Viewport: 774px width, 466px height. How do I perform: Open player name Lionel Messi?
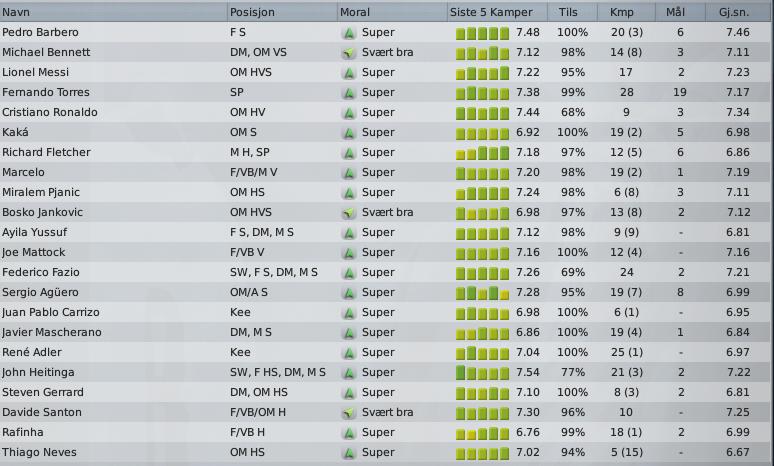coord(36,73)
